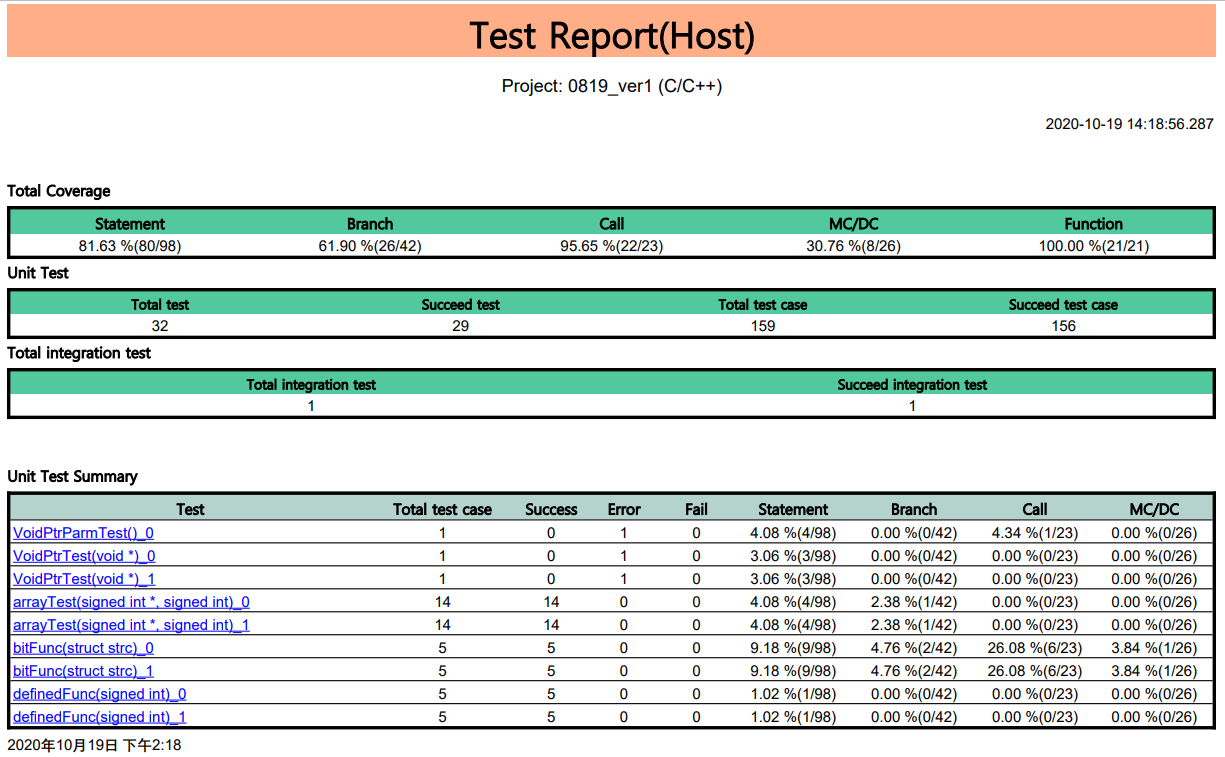Click "Call" header in Unit Test Summary table
Viewport: 1225px width, 757px height.
pyautogui.click(x=1035, y=509)
